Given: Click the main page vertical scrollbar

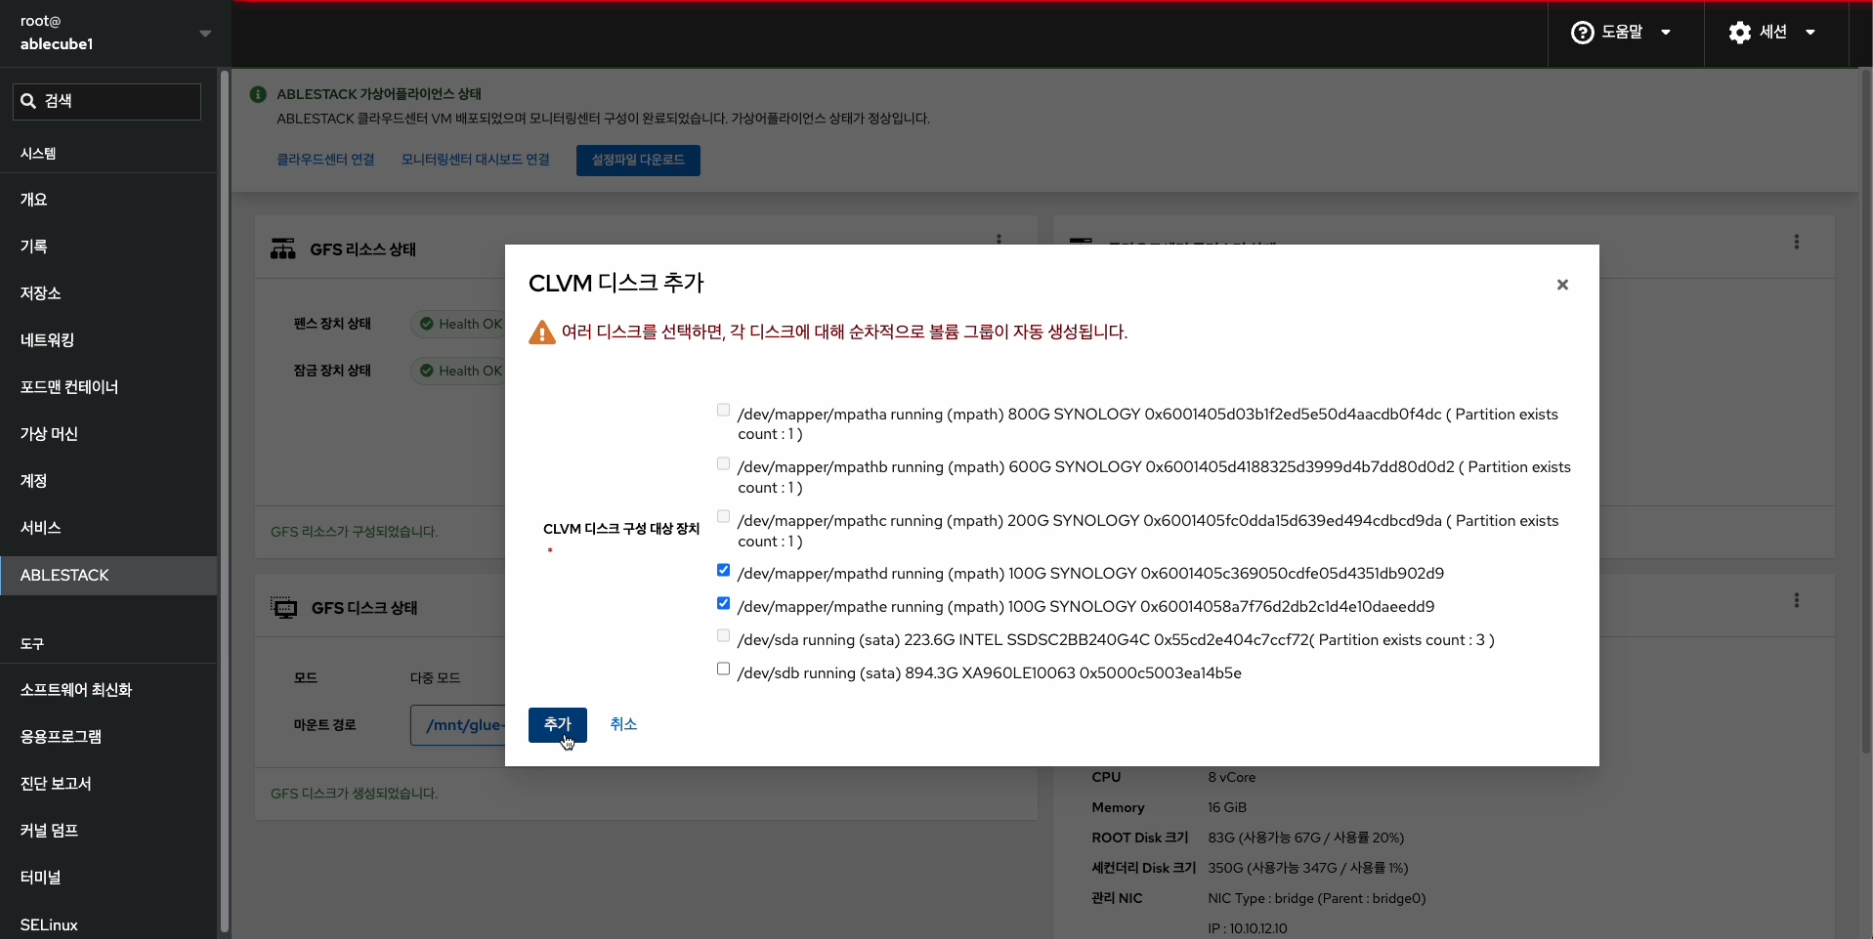Looking at the screenshot, I should (1866, 410).
